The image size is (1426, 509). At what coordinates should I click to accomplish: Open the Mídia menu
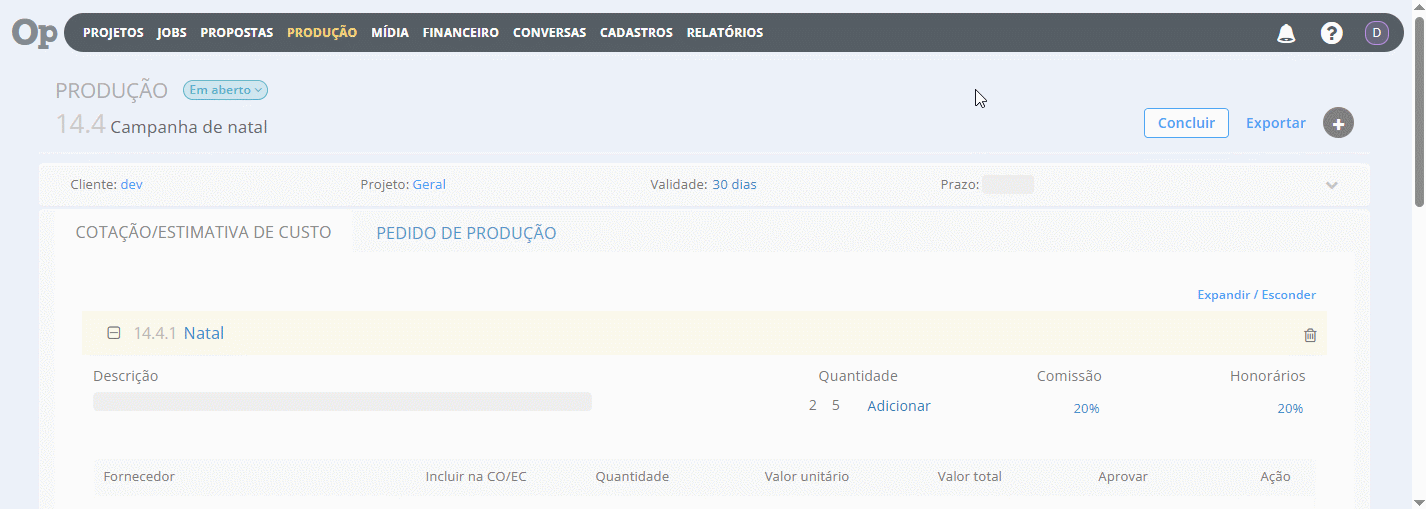[390, 33]
